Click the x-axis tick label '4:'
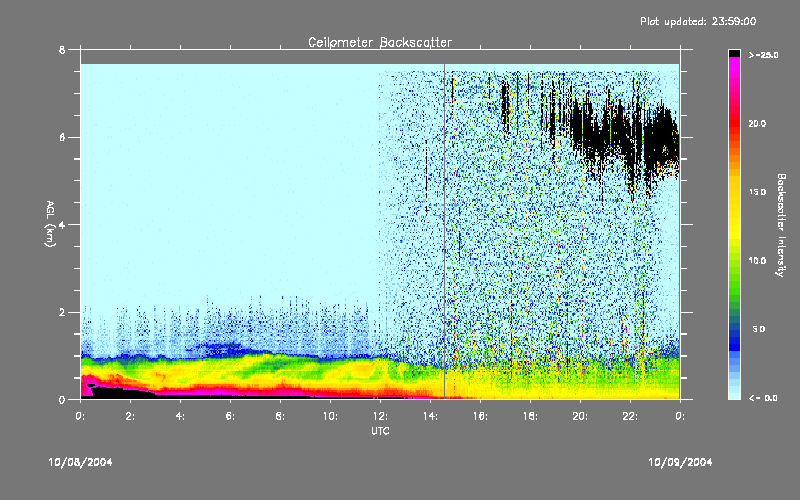 click(x=181, y=416)
